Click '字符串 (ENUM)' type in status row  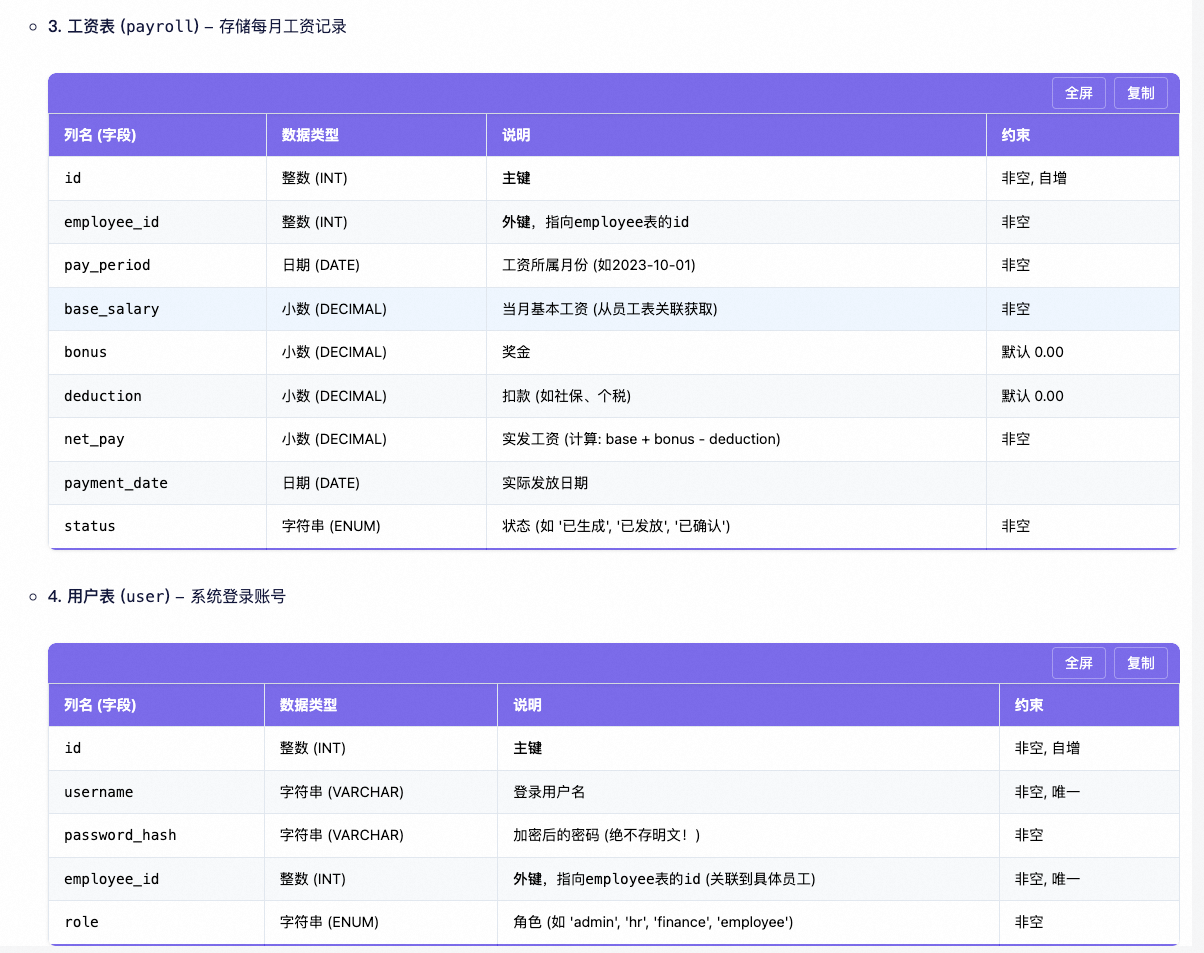331,526
